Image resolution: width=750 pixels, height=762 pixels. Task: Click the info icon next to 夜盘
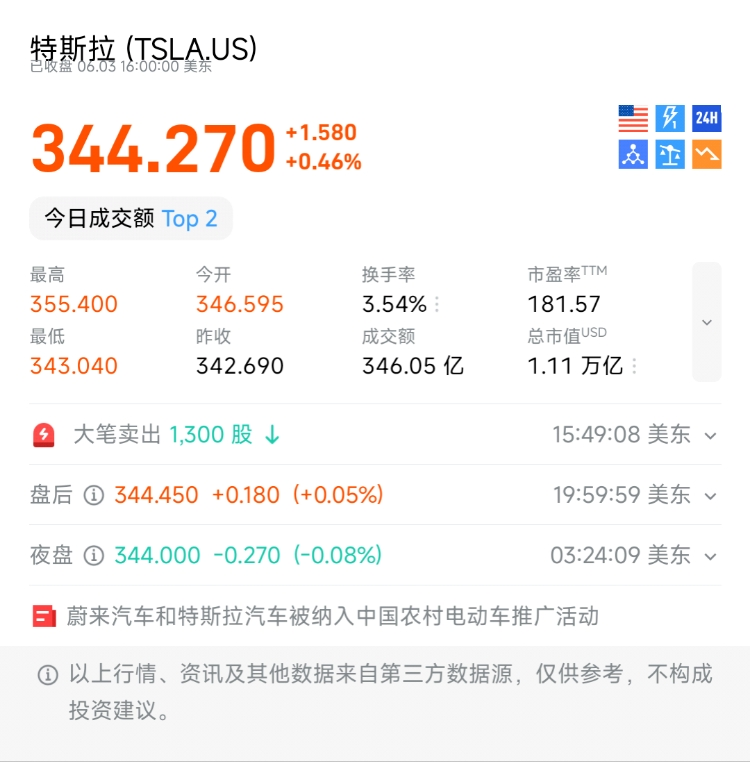(x=94, y=555)
